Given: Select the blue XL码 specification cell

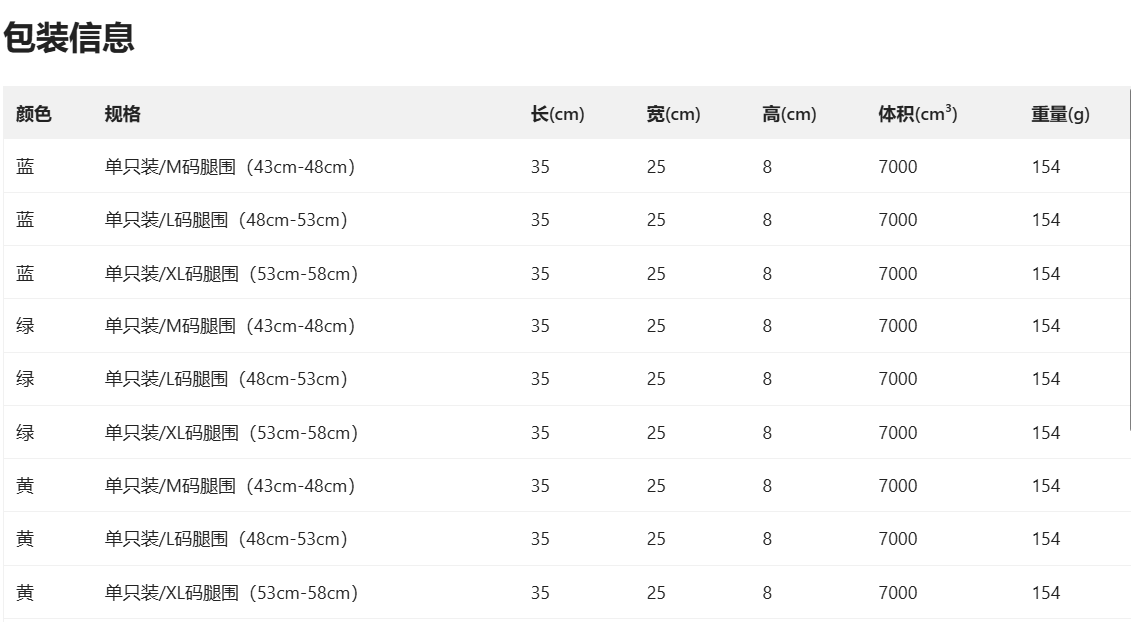Looking at the screenshot, I should [231, 273].
